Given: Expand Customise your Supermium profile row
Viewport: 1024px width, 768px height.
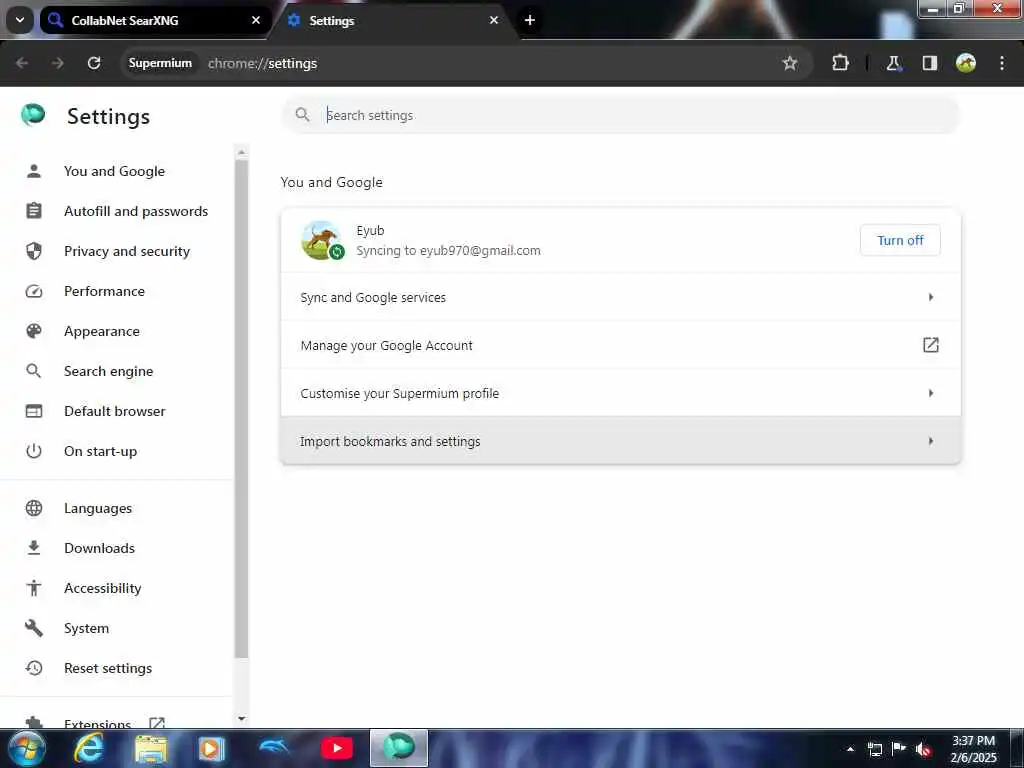Looking at the screenshot, I should coord(620,393).
